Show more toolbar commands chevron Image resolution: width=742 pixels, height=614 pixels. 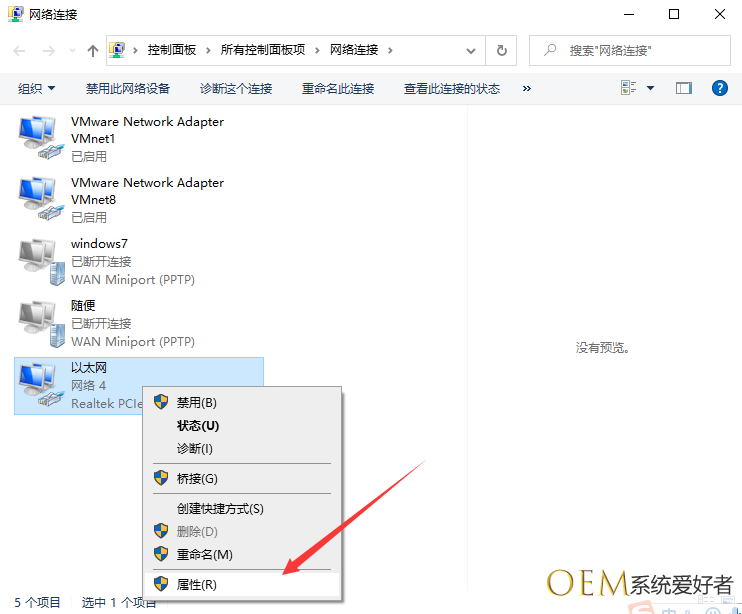[527, 88]
